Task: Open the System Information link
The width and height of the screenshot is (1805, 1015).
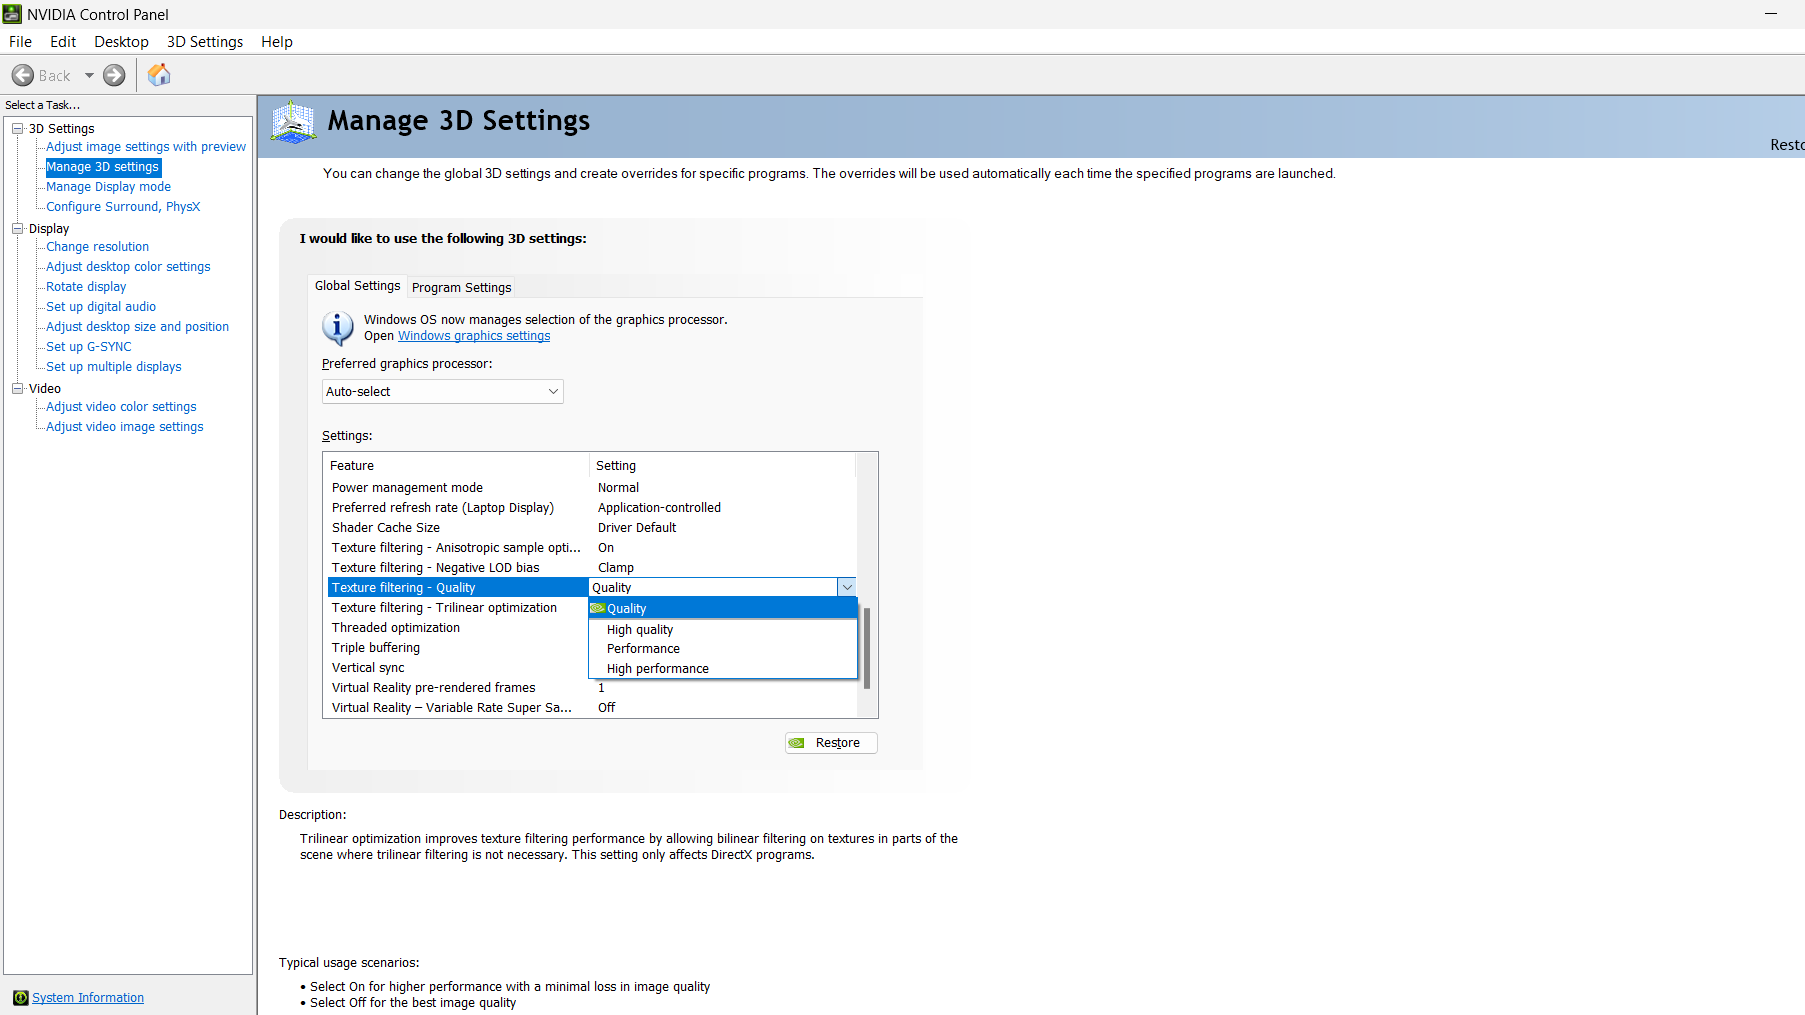Action: pyautogui.click(x=88, y=998)
